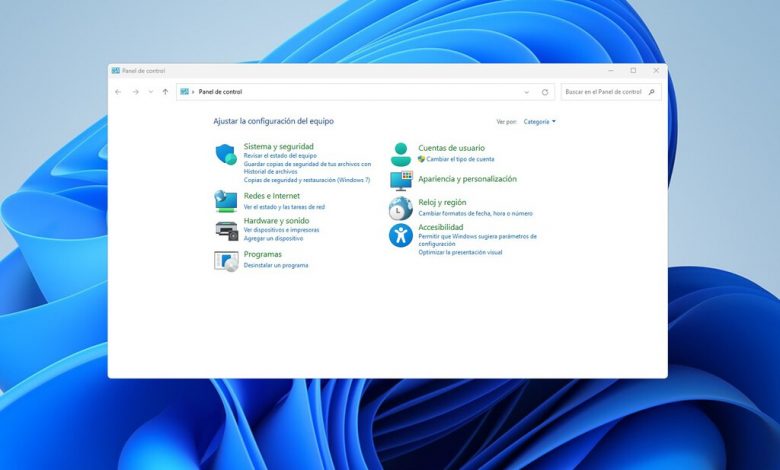Click Permitir que Windows sugiera parámetros de configuración
This screenshot has width=780, height=470.
tap(478, 240)
